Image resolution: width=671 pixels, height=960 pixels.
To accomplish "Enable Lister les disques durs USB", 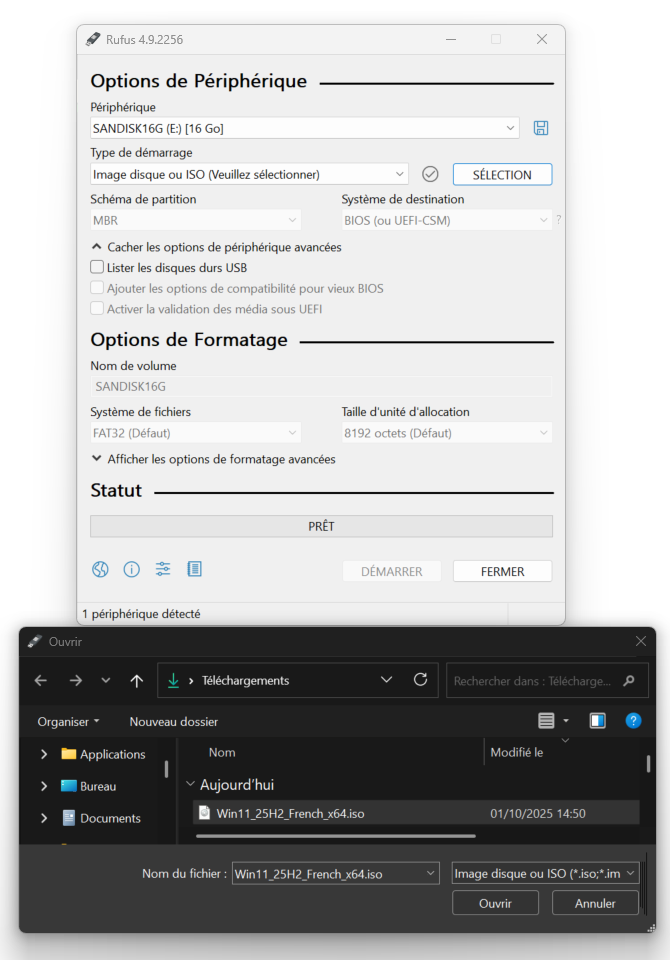I will [x=98, y=267].
